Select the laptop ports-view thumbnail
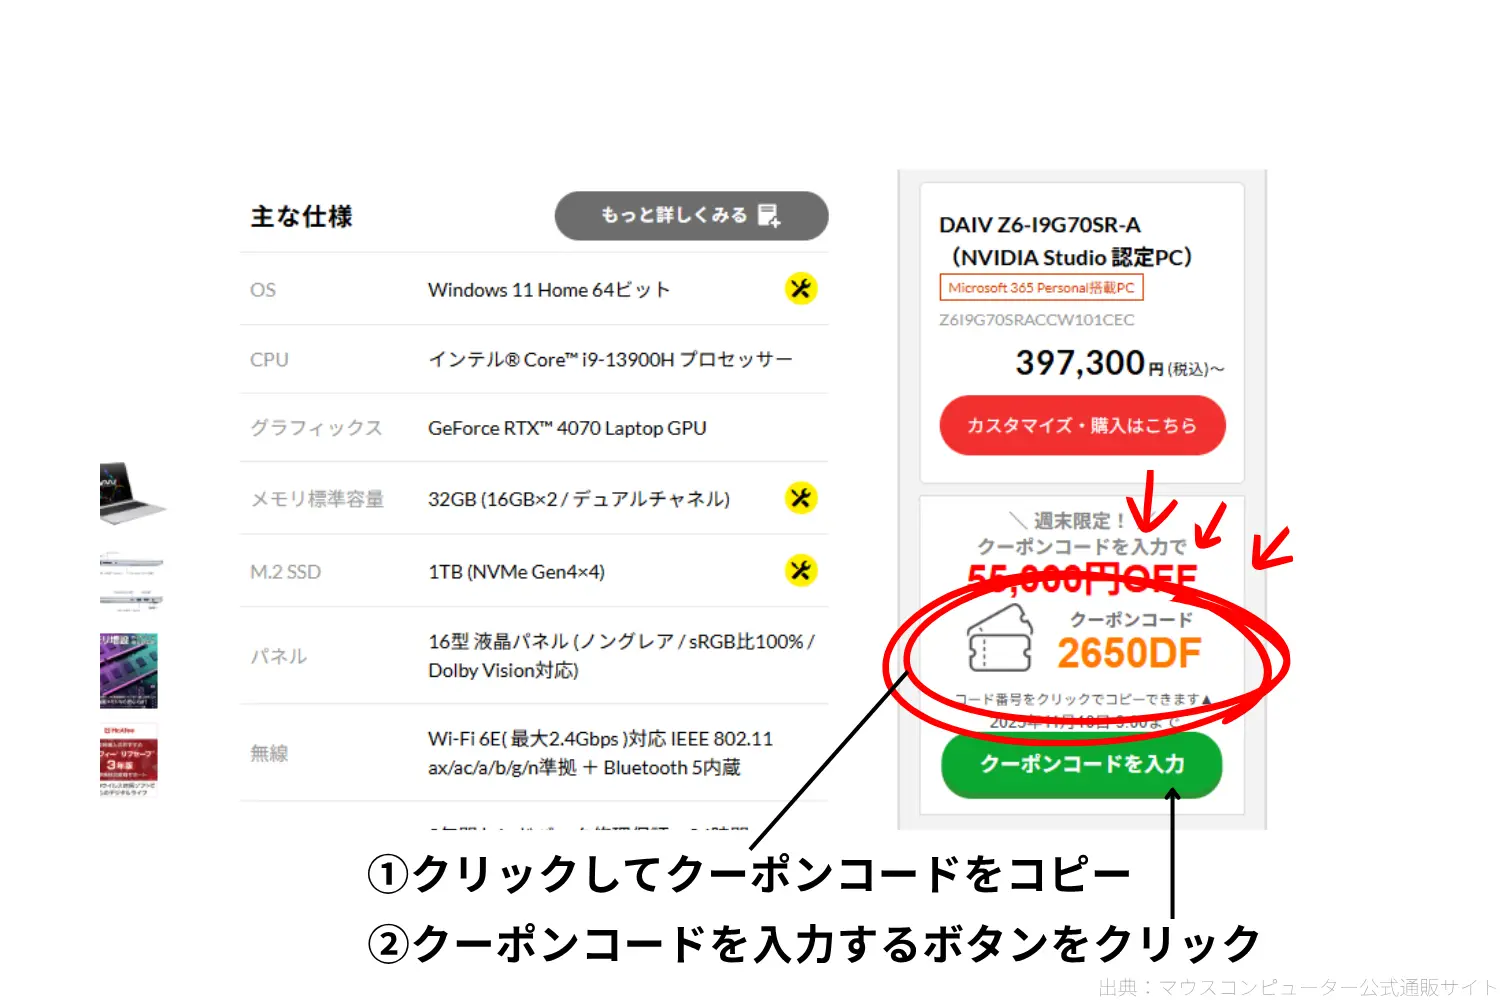This screenshot has width=1500, height=1000. pyautogui.click(x=130, y=600)
